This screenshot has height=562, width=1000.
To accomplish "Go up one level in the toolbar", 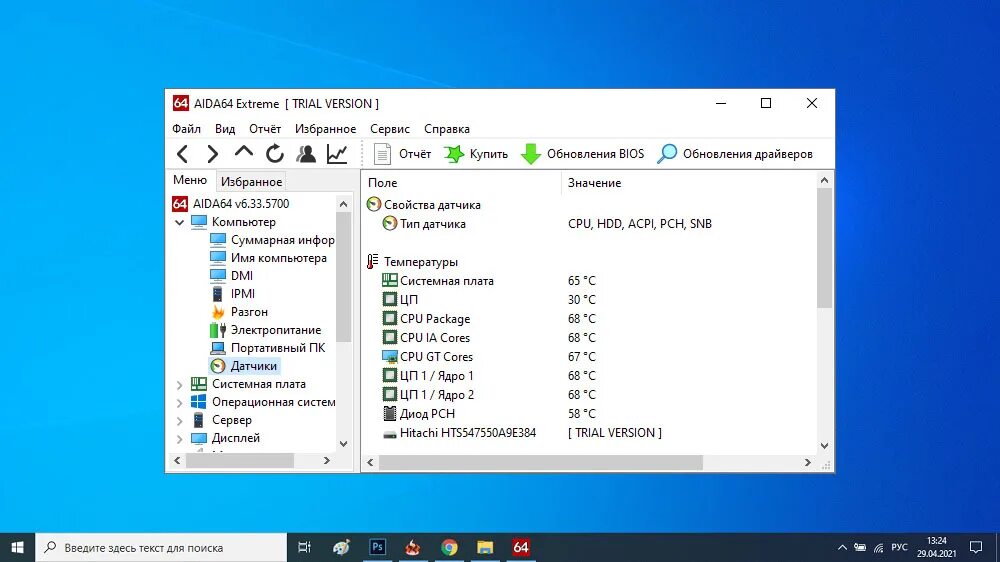I will [x=244, y=152].
